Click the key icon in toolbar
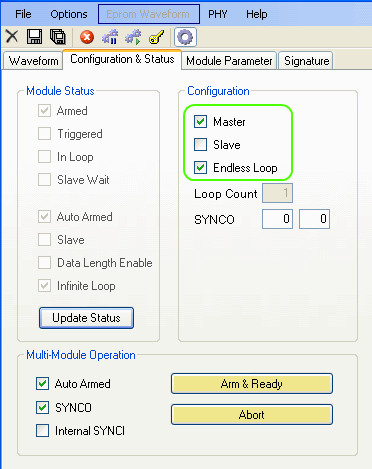This screenshot has height=469, width=372. click(157, 37)
